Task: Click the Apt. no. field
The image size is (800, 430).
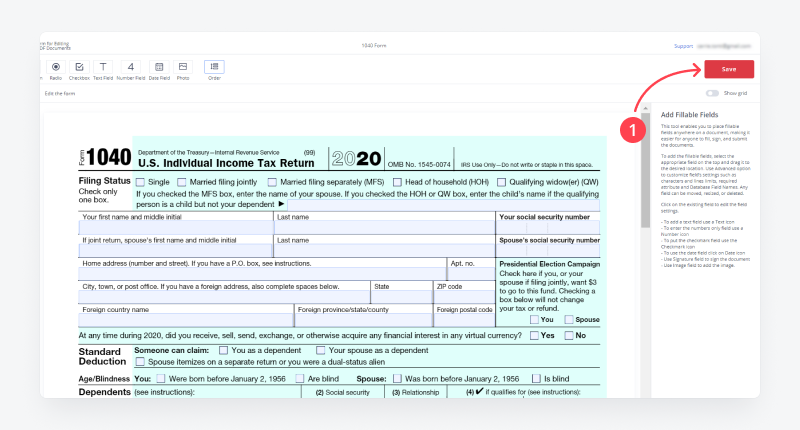Action: click(471, 274)
